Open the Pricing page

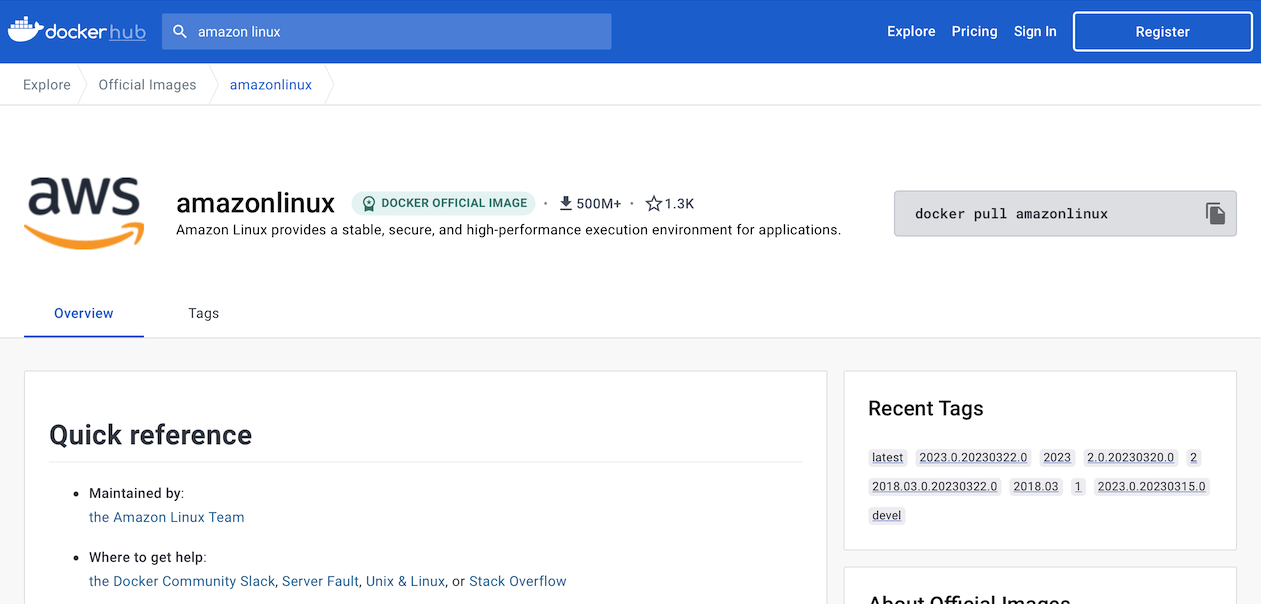click(974, 32)
